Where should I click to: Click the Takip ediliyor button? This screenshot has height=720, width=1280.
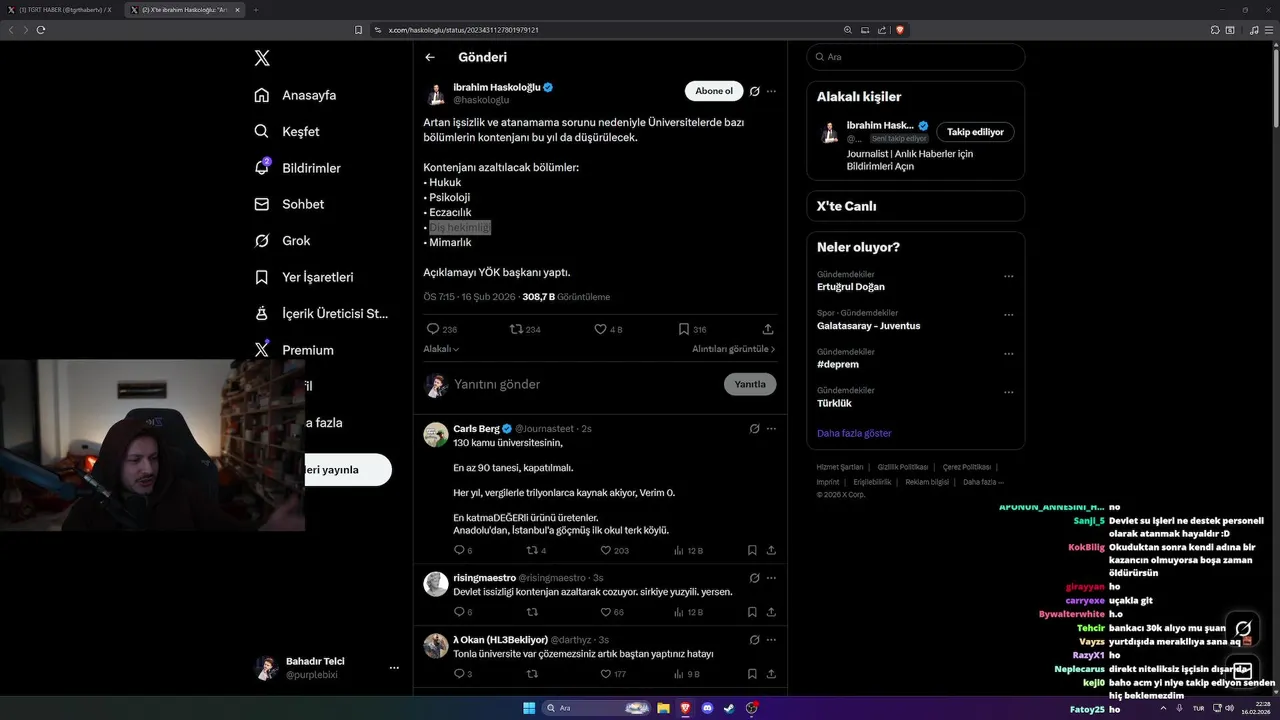pos(975,132)
